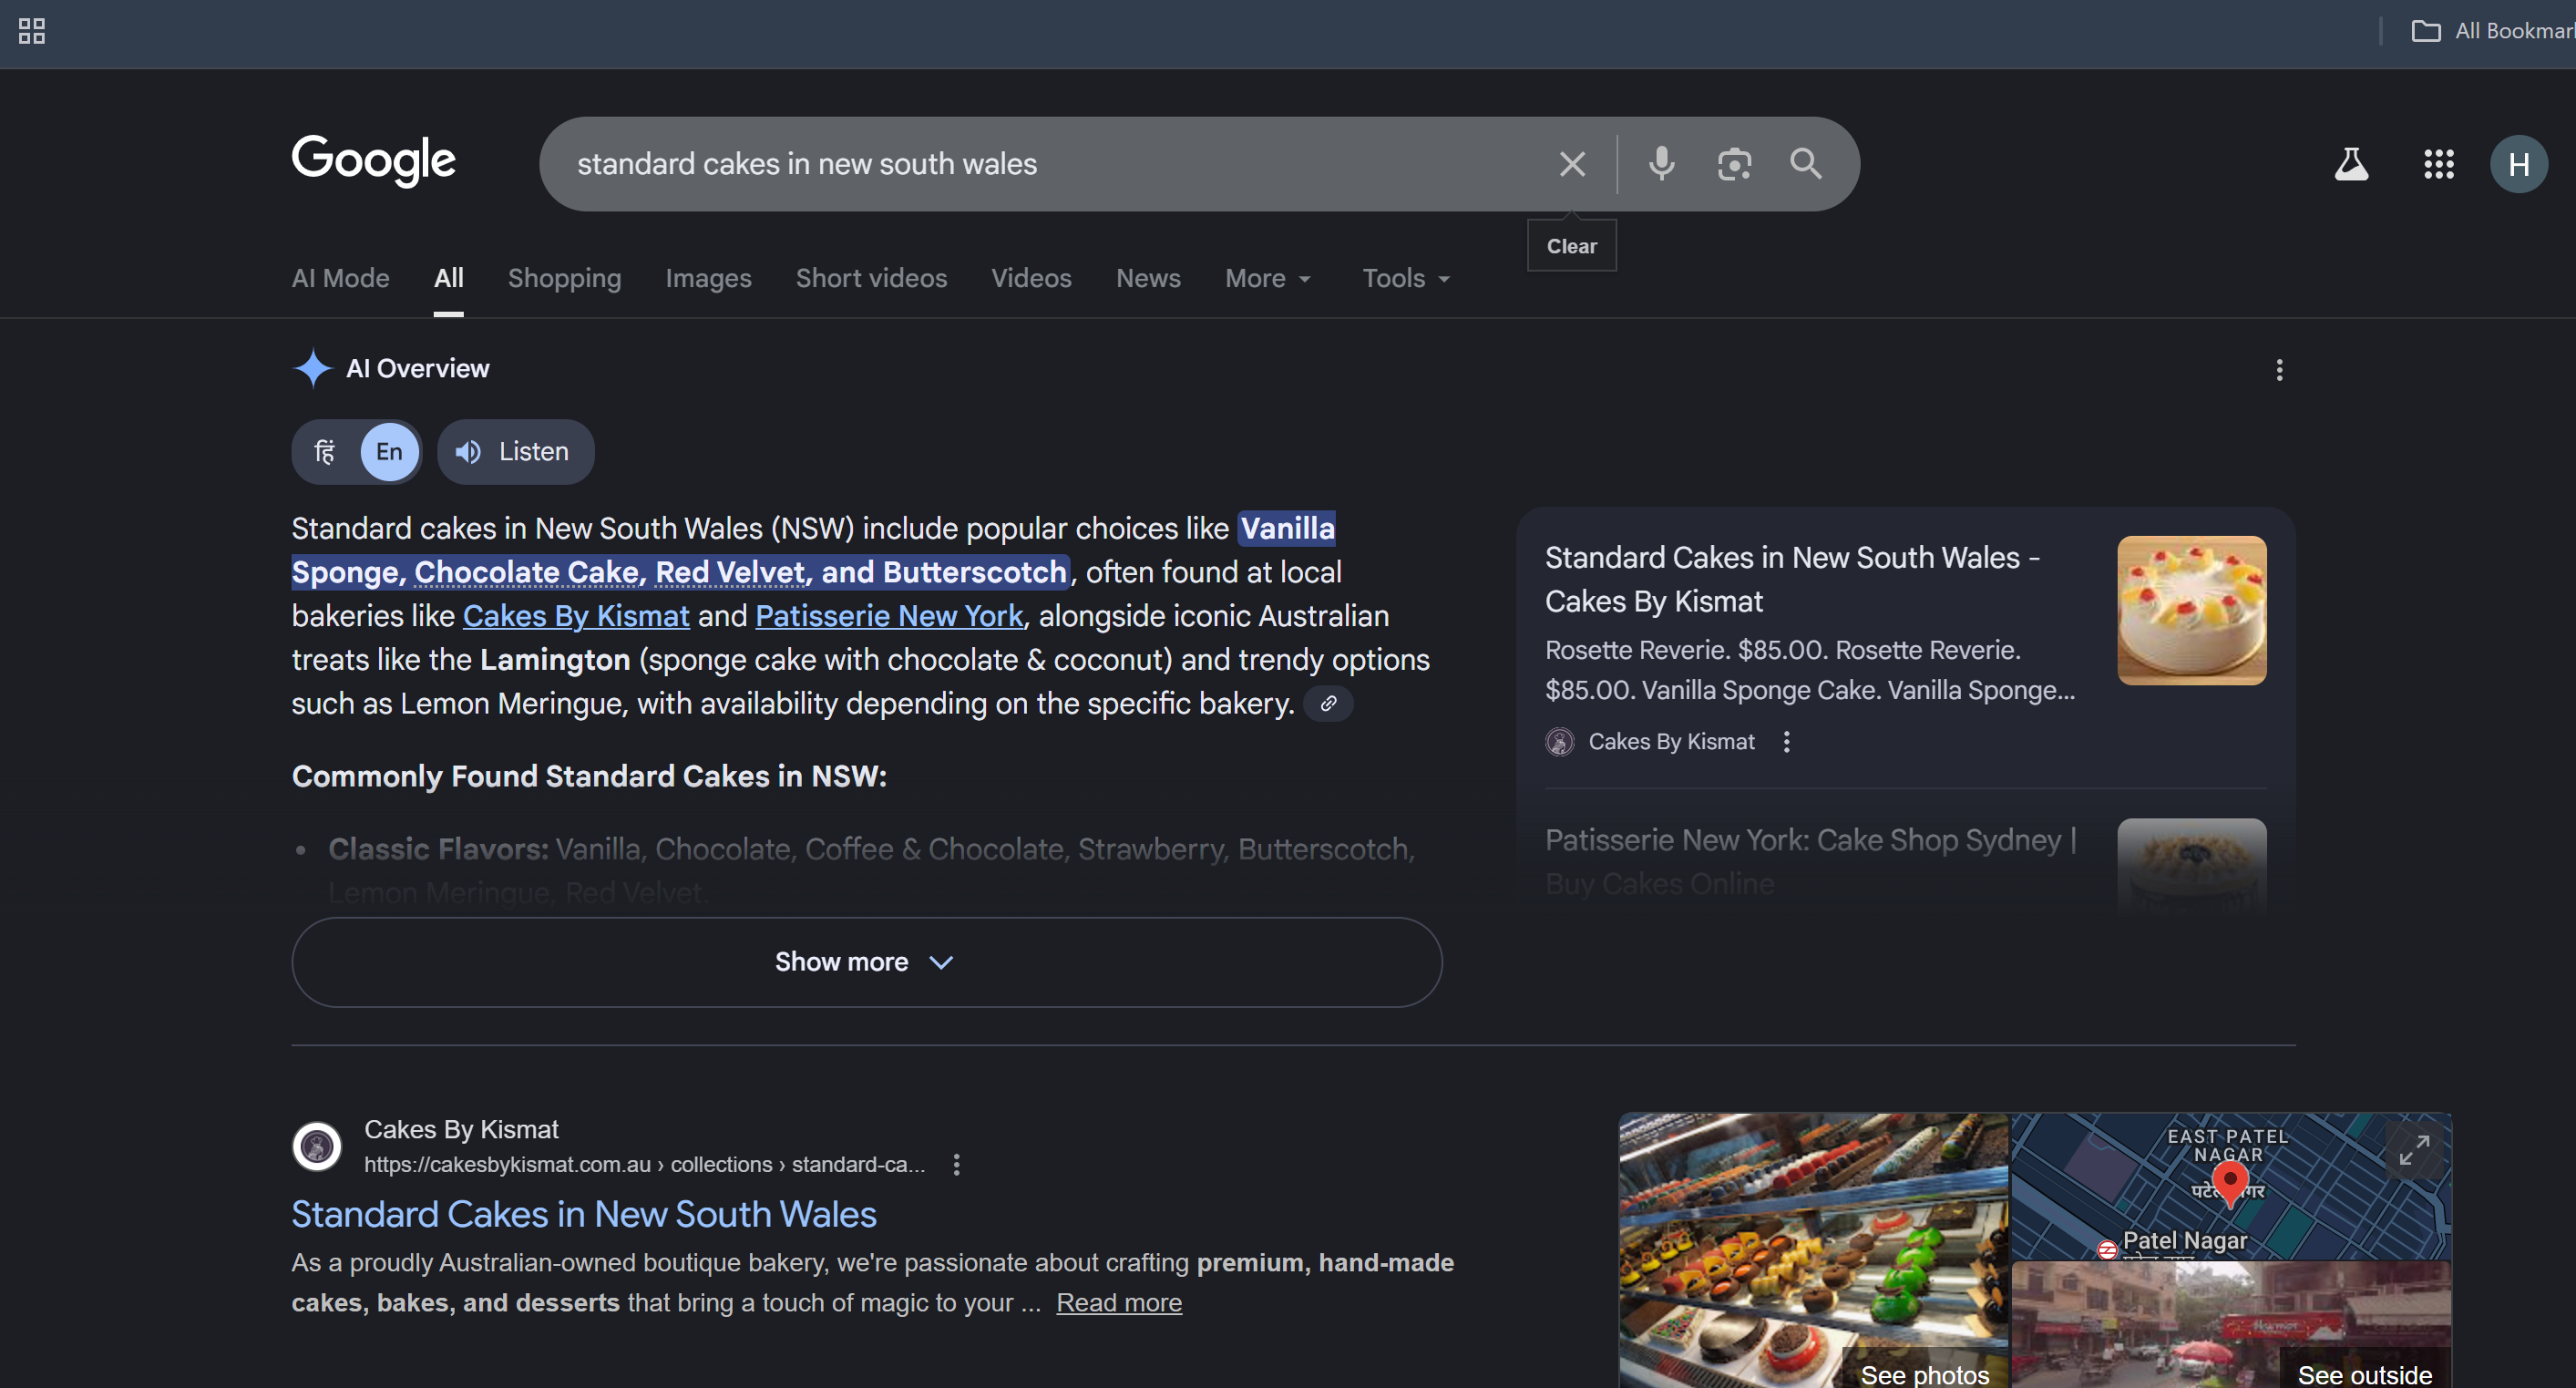The image size is (2576, 1388).
Task: Open AI Overview three-dot options
Action: point(2279,370)
